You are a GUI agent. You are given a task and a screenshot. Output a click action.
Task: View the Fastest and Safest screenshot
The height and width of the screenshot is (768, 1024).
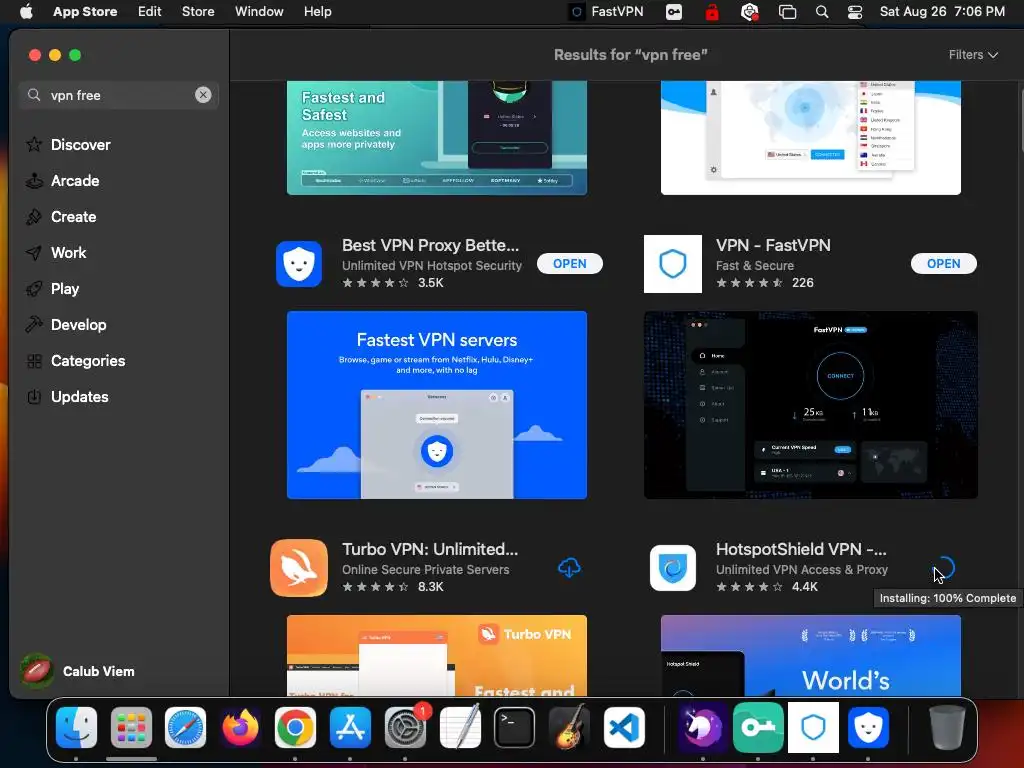pyautogui.click(x=436, y=138)
